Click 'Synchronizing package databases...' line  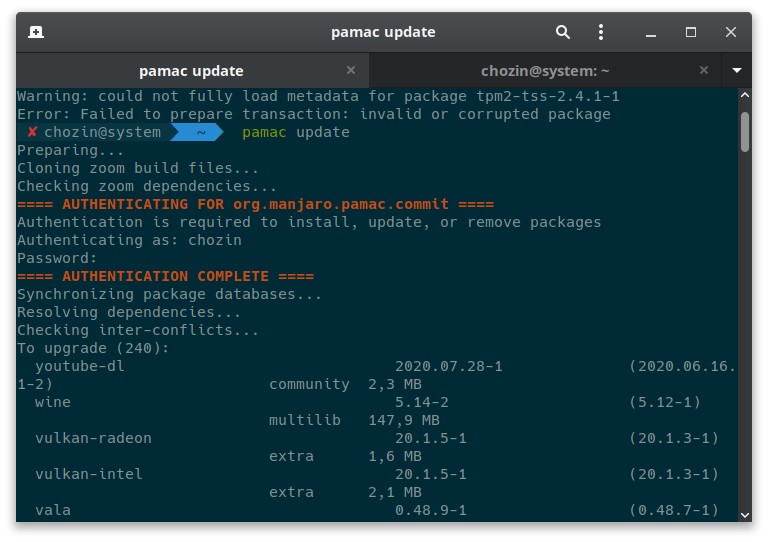click(169, 294)
